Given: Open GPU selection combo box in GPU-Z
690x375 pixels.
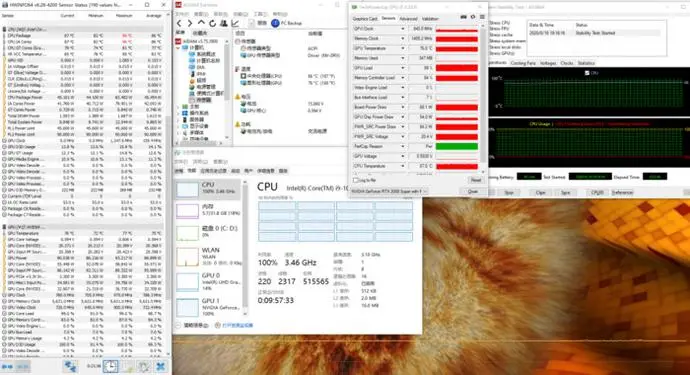Looking at the screenshot, I should point(389,191).
